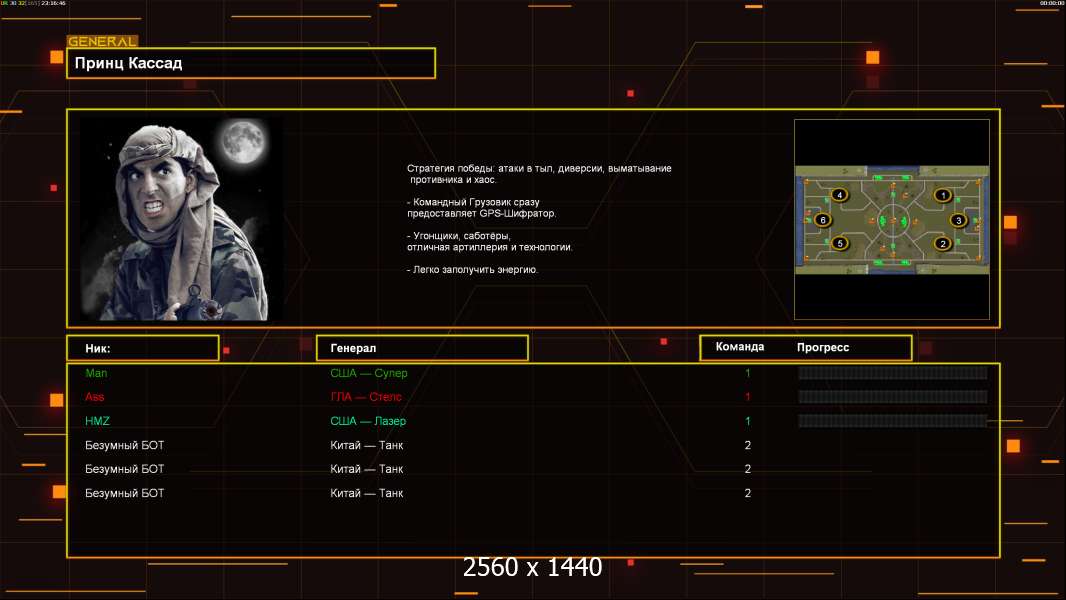Select the Ник column header
This screenshot has width=1066, height=600.
pyautogui.click(x=142, y=348)
